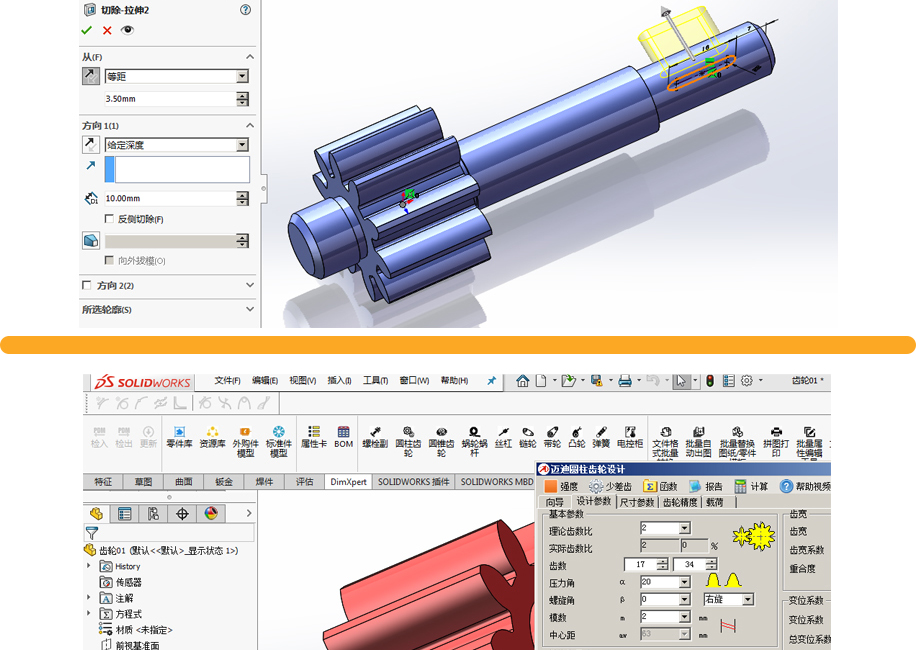Click the SolidWorks Home icon
Image resolution: width=916 pixels, height=650 pixels.
[523, 381]
